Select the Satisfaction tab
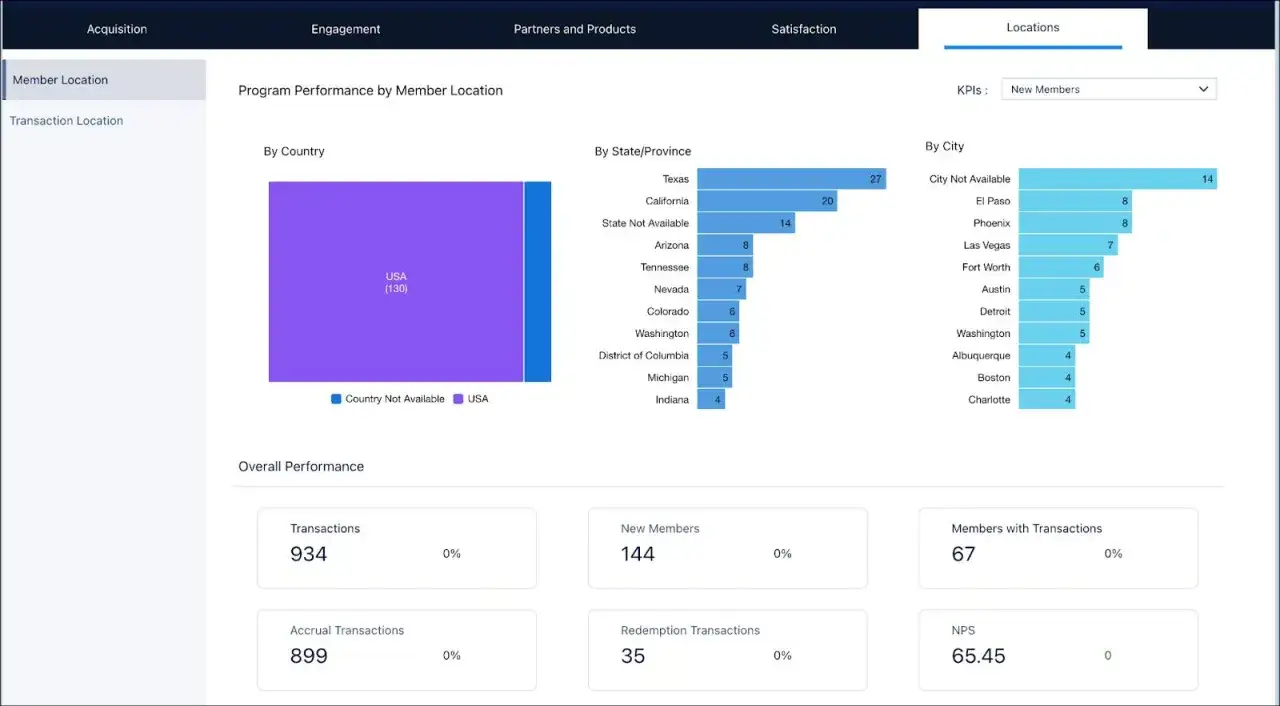 click(804, 29)
